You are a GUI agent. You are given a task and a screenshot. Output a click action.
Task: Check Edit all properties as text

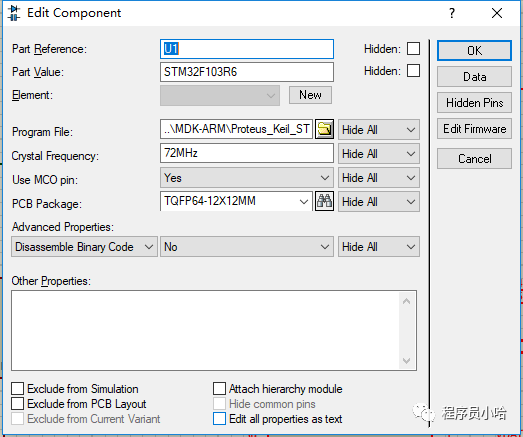[x=219, y=419]
